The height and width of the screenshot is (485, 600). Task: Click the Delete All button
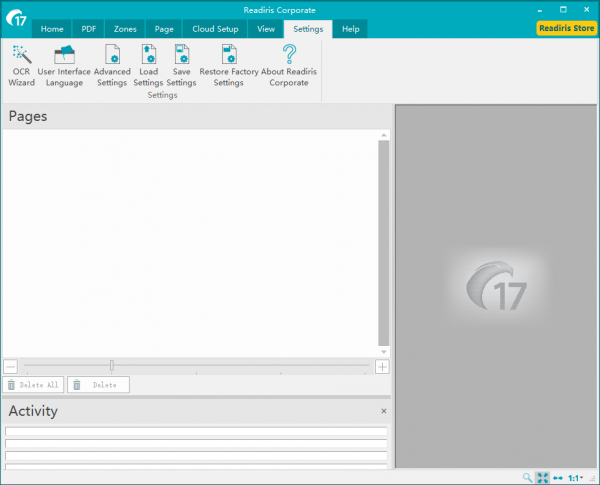[33, 385]
